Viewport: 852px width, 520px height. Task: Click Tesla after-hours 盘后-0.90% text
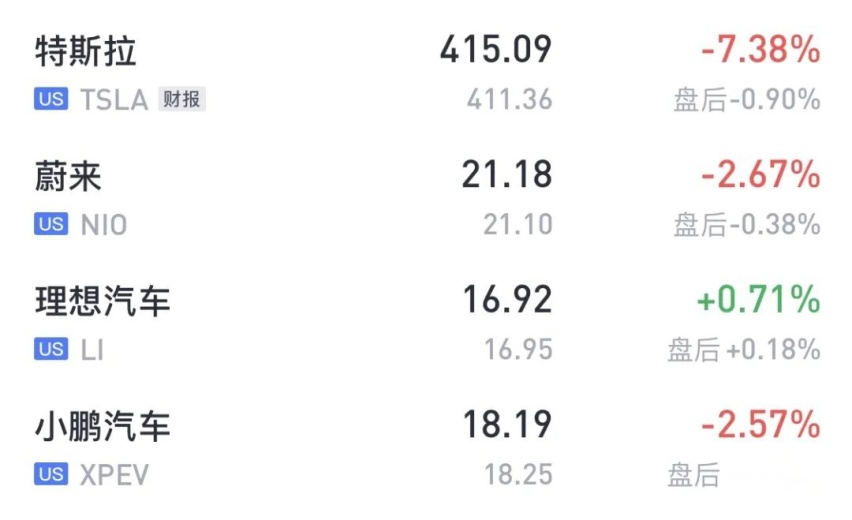point(747,100)
